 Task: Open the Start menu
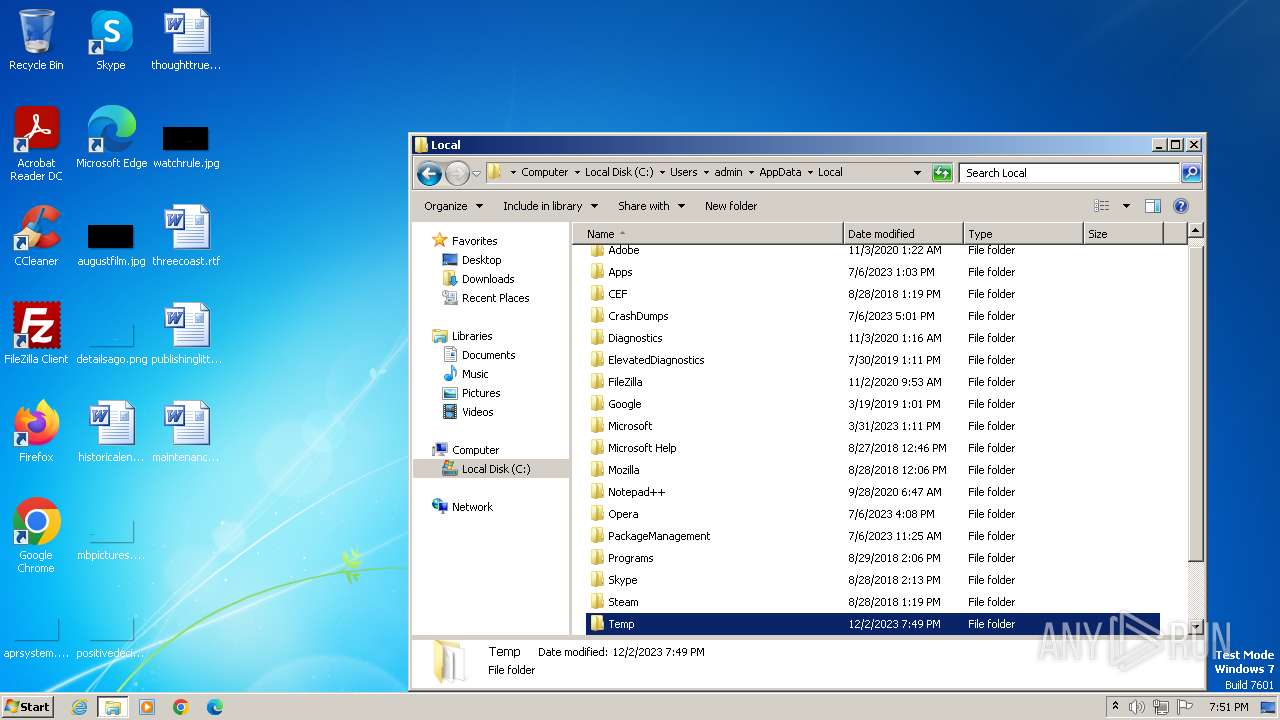click(28, 707)
